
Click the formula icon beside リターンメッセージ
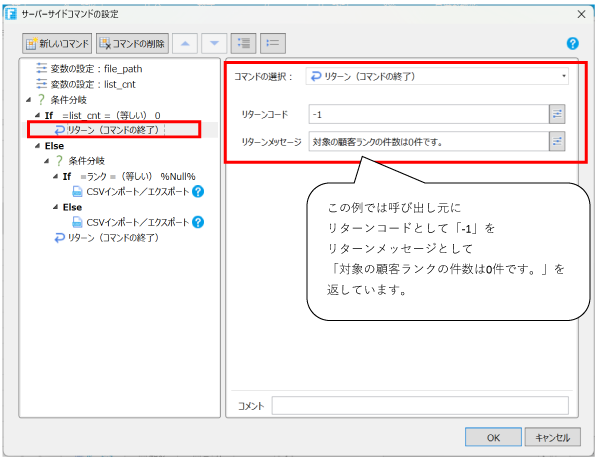point(557,142)
